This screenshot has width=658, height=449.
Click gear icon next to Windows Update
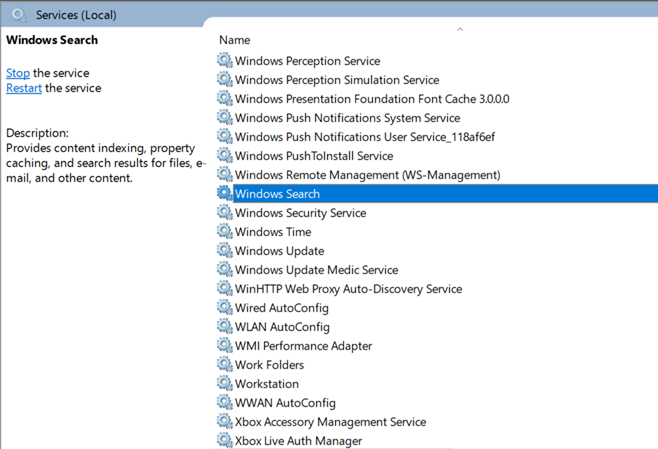click(x=225, y=251)
